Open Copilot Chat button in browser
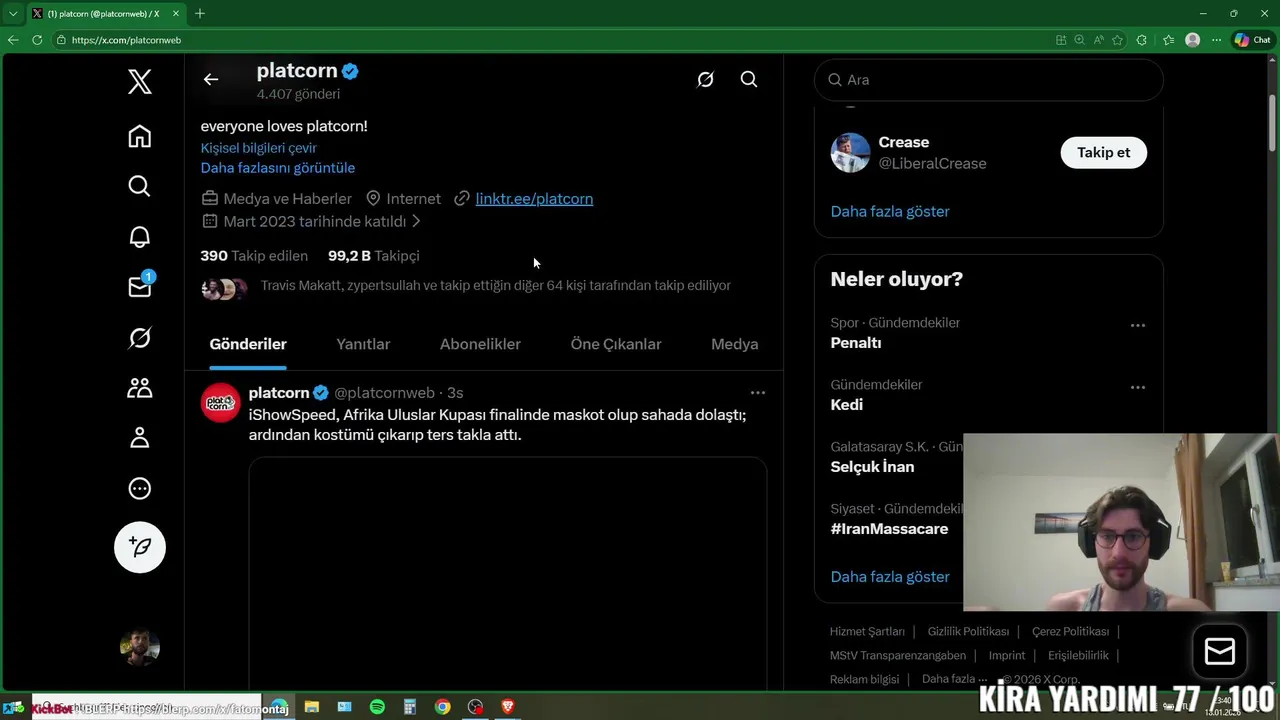 [x=1252, y=40]
